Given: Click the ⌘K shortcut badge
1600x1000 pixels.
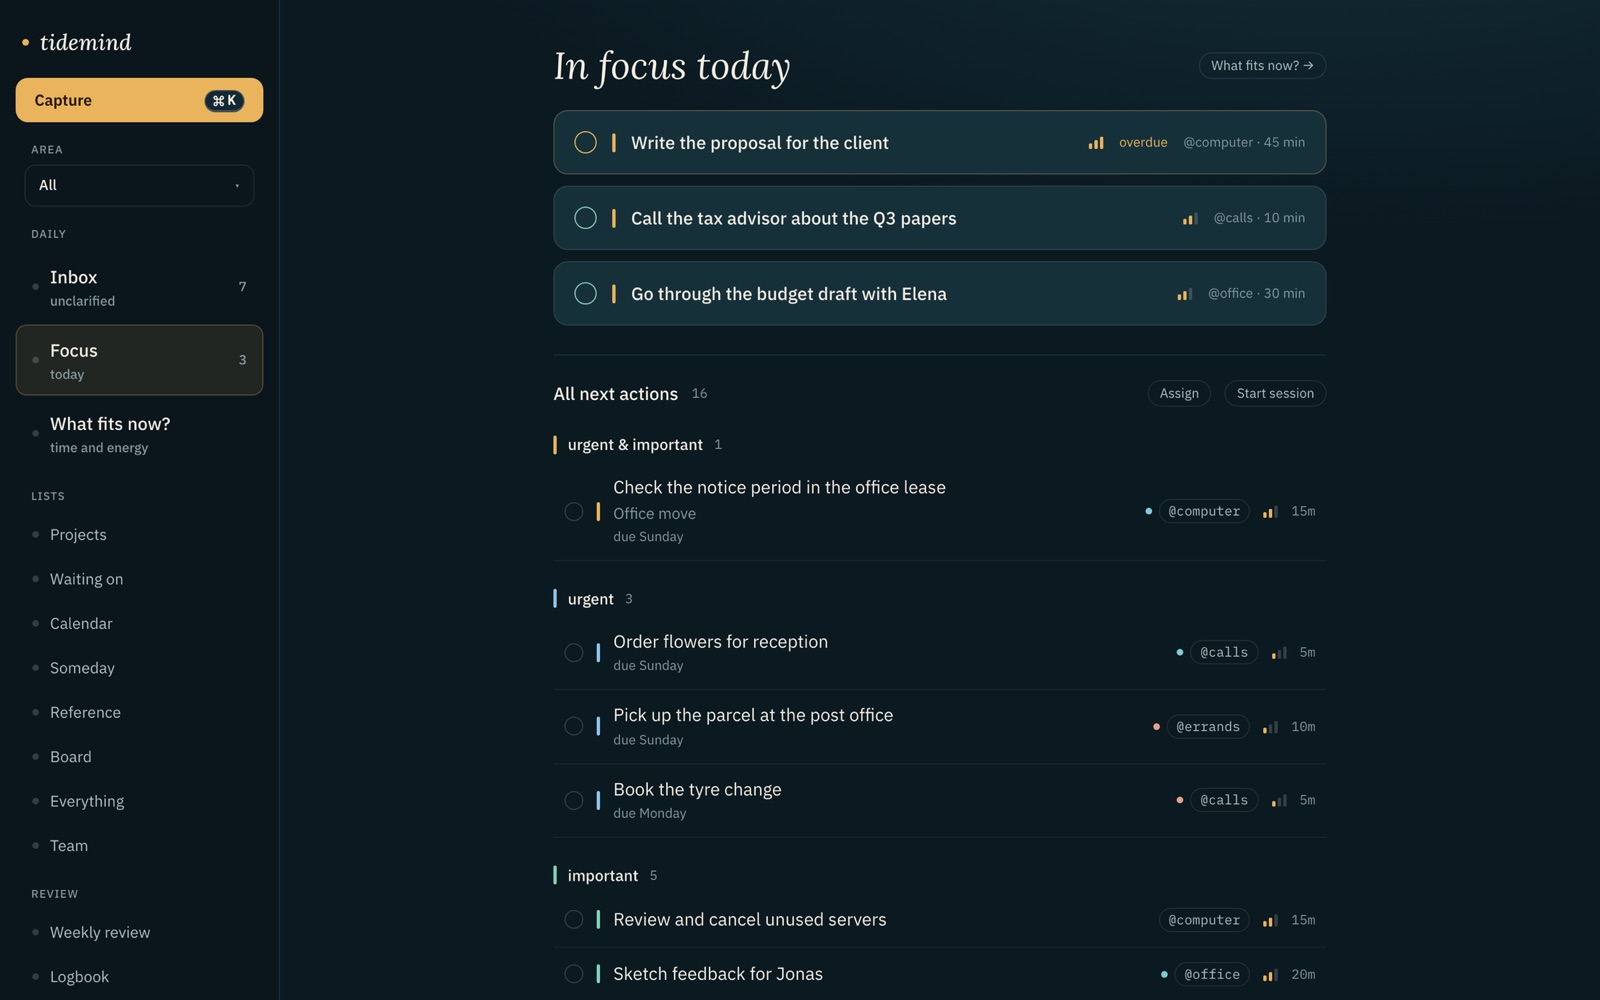Looking at the screenshot, I should tap(224, 100).
